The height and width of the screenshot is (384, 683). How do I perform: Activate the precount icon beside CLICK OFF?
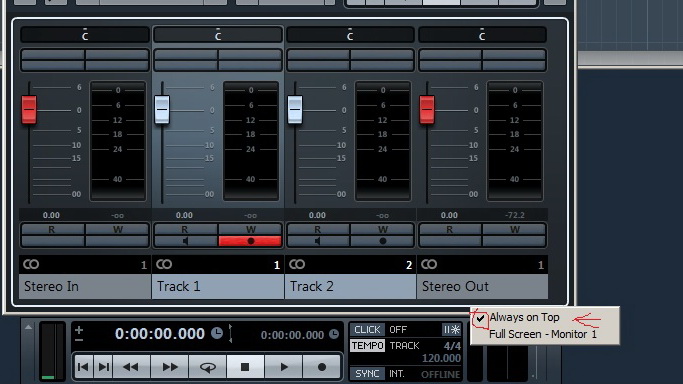click(451, 330)
